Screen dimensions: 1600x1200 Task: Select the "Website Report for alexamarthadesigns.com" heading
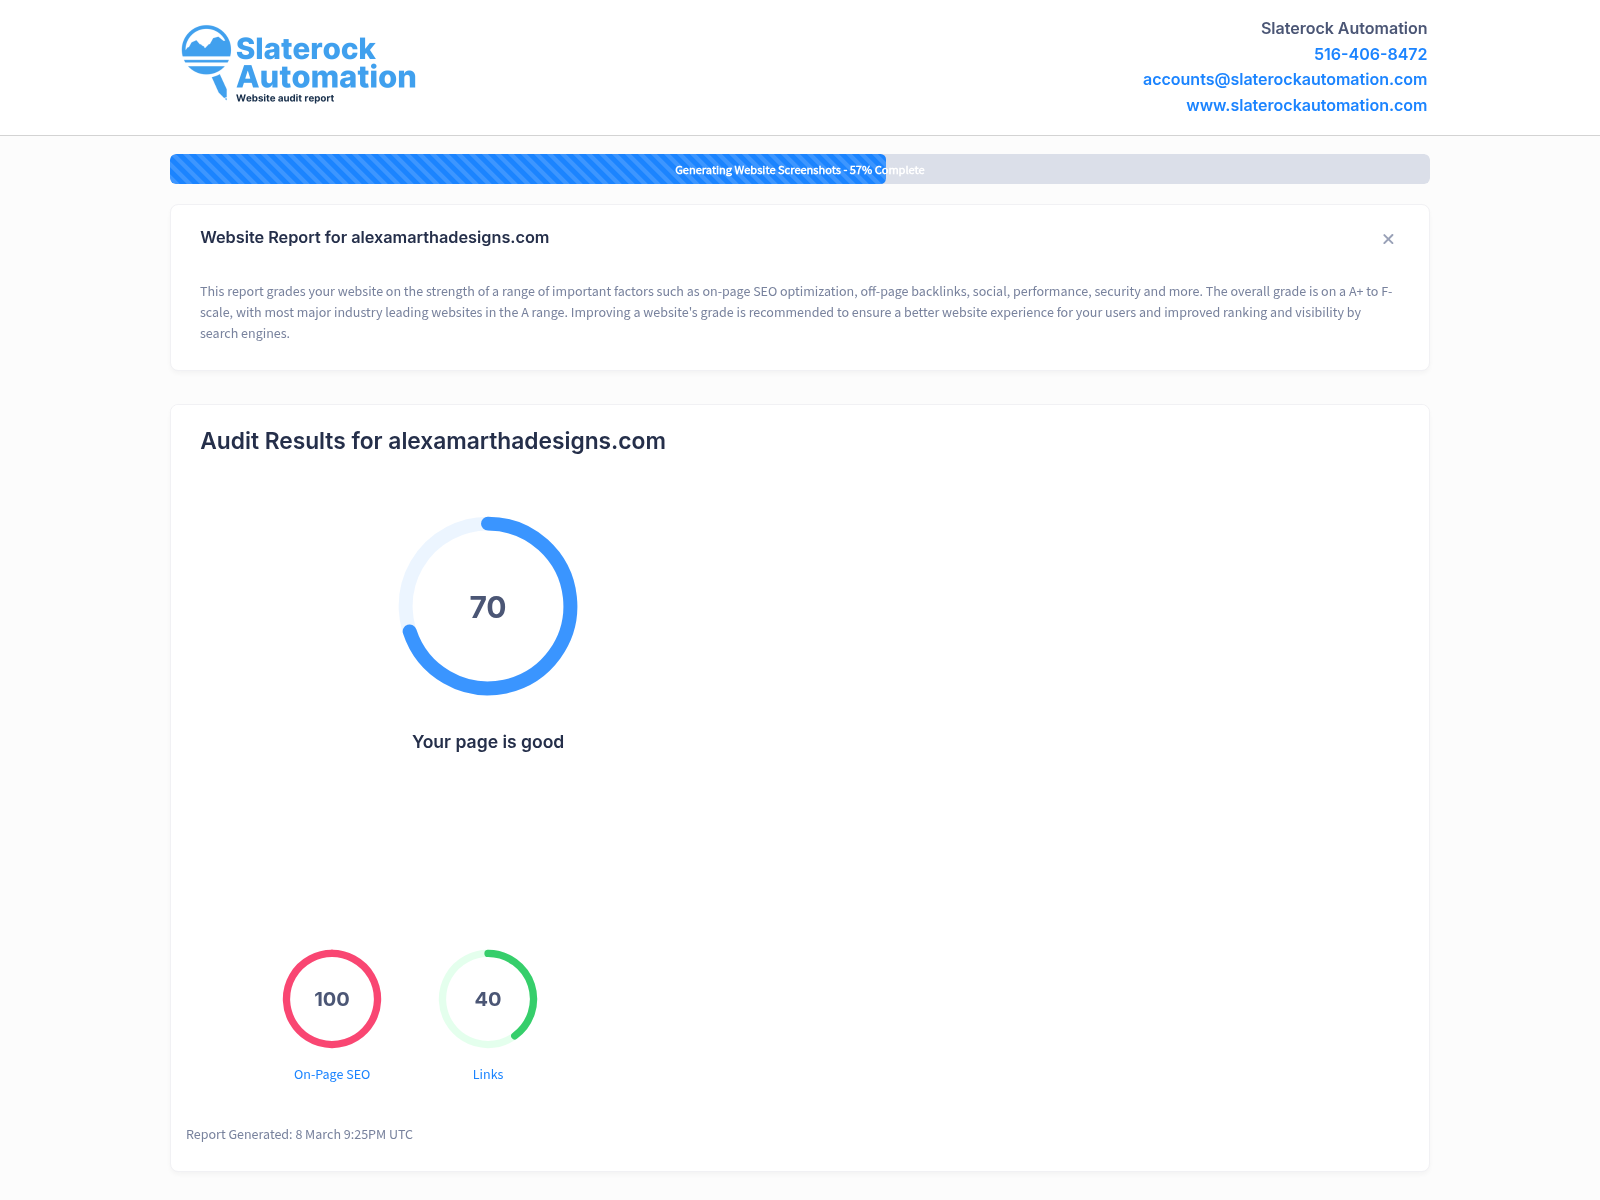(374, 237)
